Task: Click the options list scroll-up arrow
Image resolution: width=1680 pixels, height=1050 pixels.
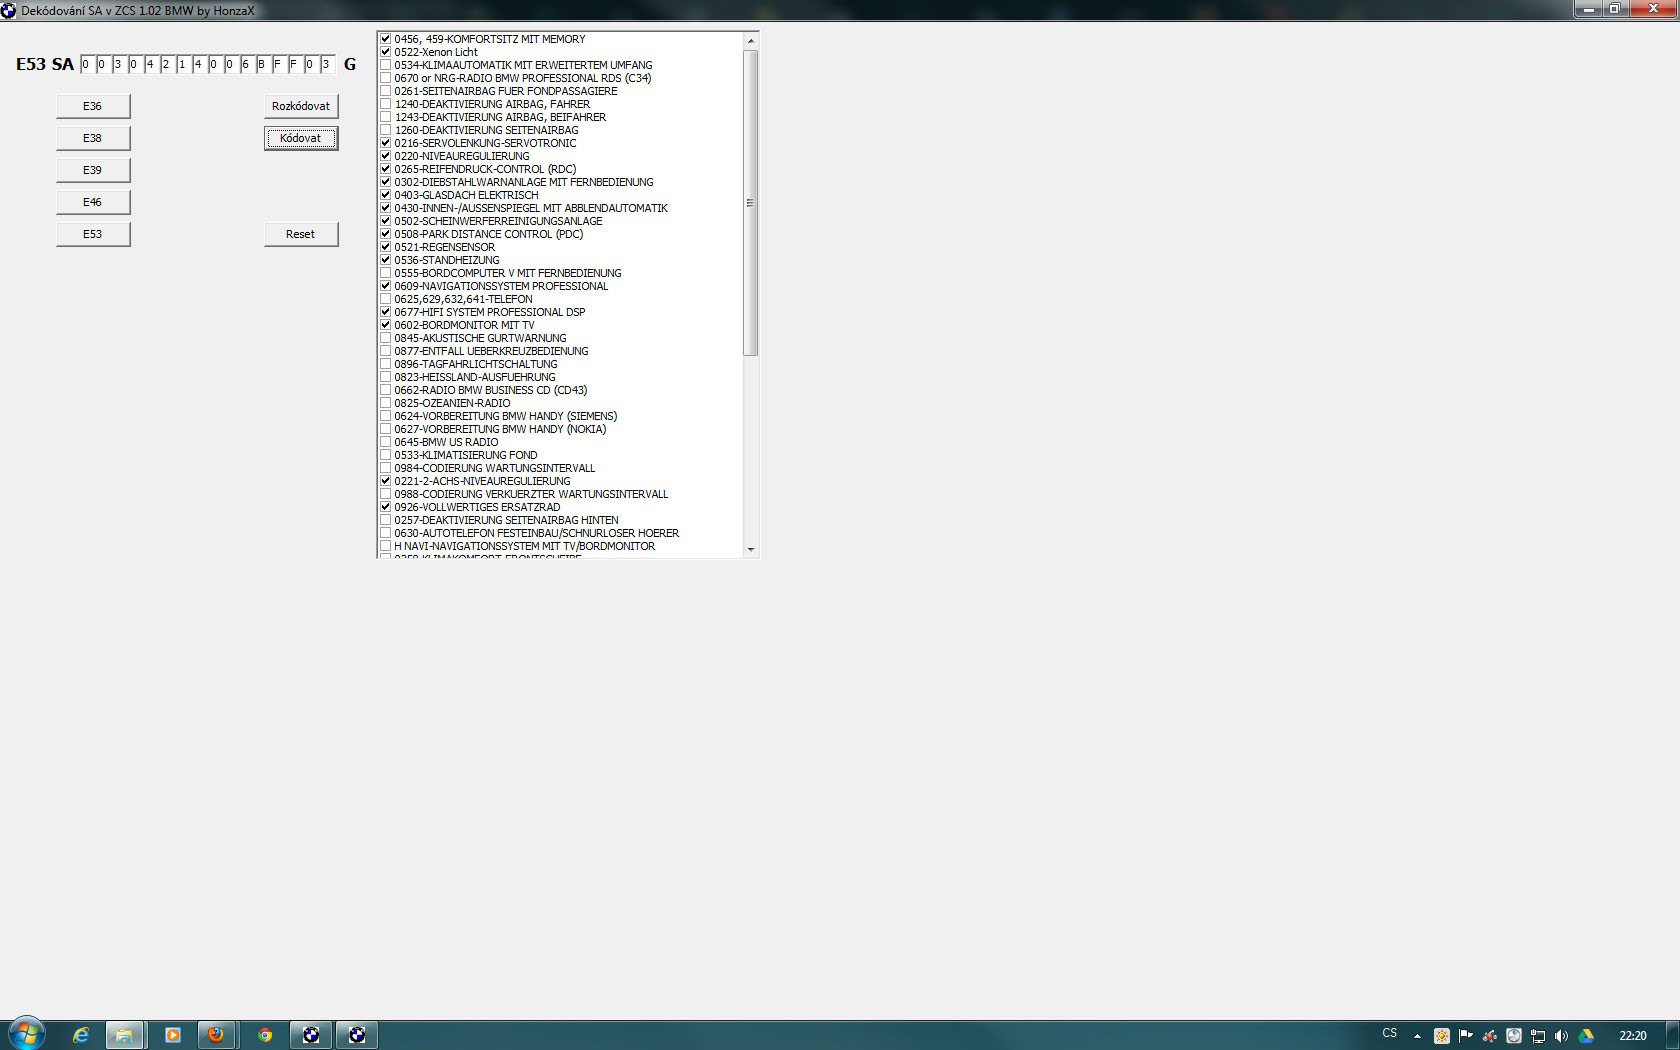Action: point(751,41)
